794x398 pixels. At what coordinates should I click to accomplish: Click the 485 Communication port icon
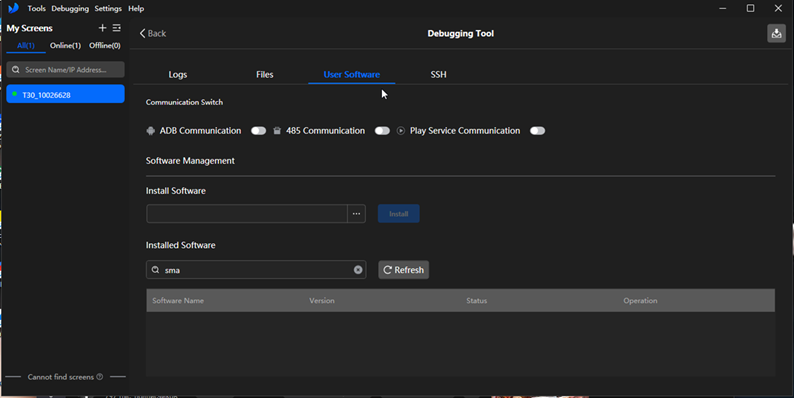tap(277, 131)
